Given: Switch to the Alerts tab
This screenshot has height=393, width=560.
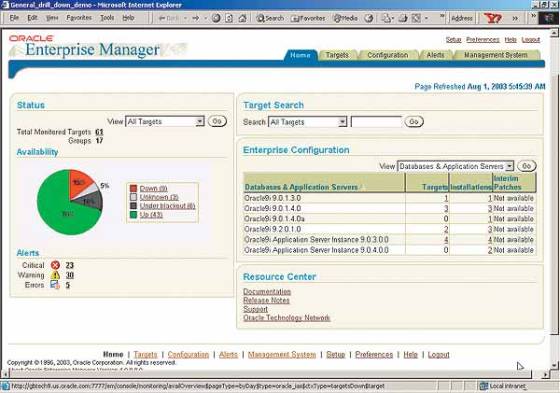Looking at the screenshot, I should [435, 55].
